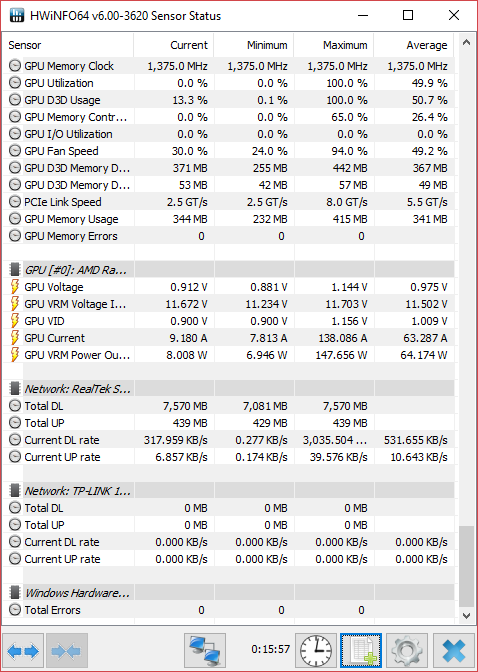Screen dimensions: 478x672
Task: Open sensor settings gear icon
Action: pyautogui.click(x=407, y=651)
